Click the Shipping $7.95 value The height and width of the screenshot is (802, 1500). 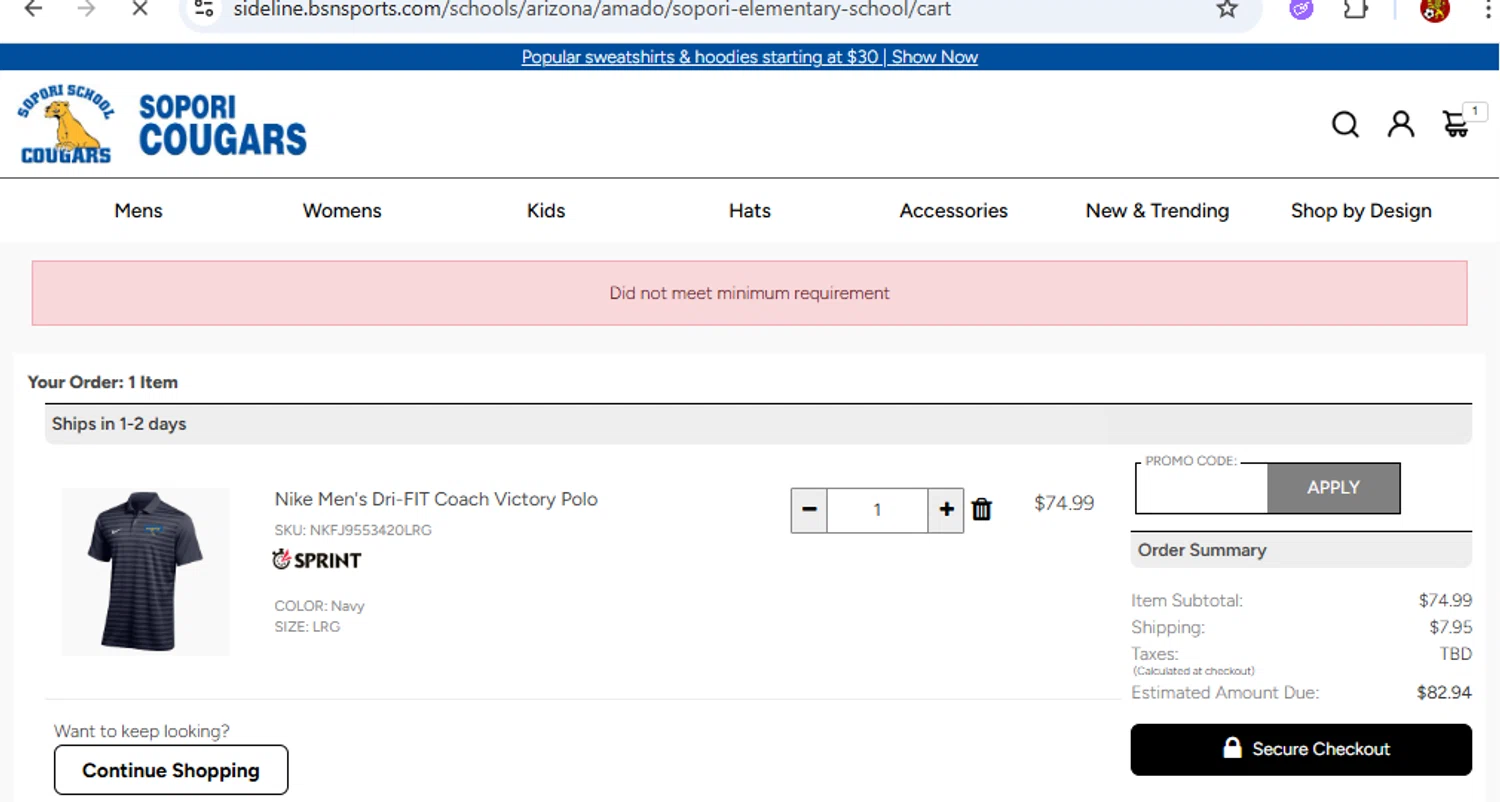point(1450,627)
